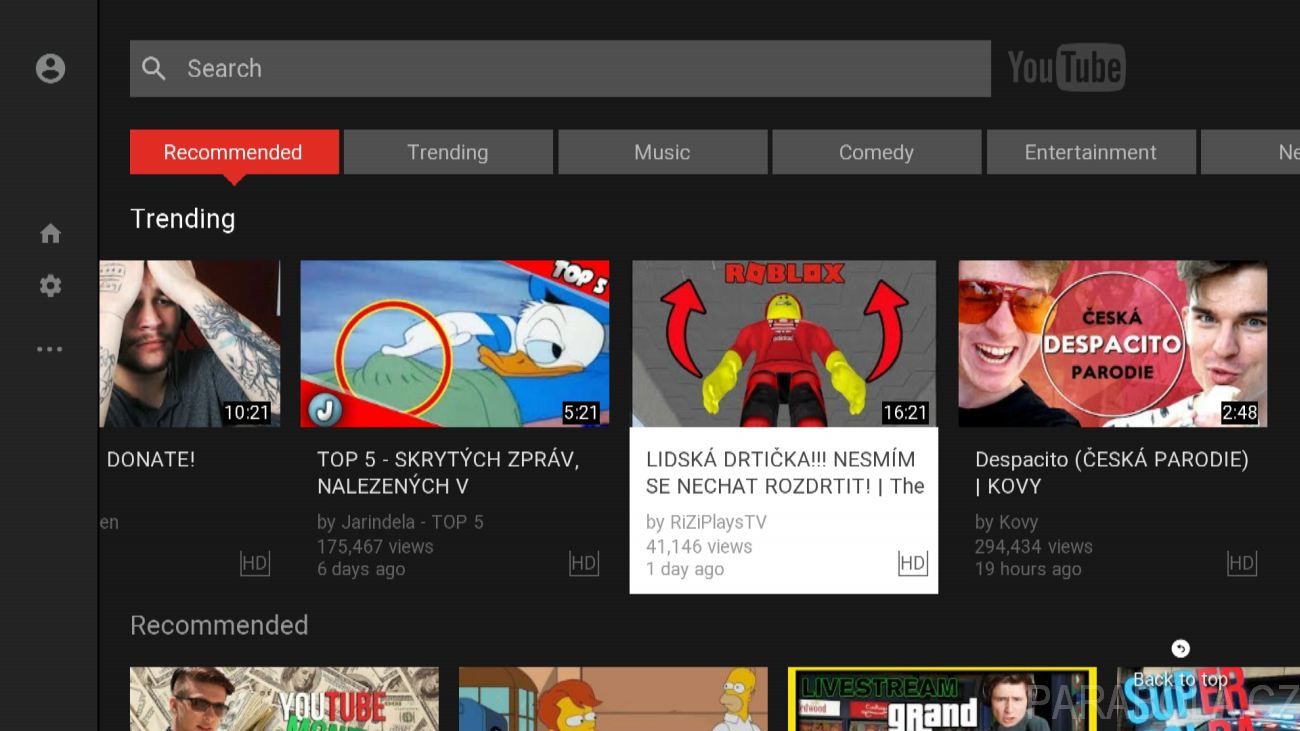Screen dimensions: 1300x731
Task: Open the Entertainment category tab
Action: (1090, 152)
